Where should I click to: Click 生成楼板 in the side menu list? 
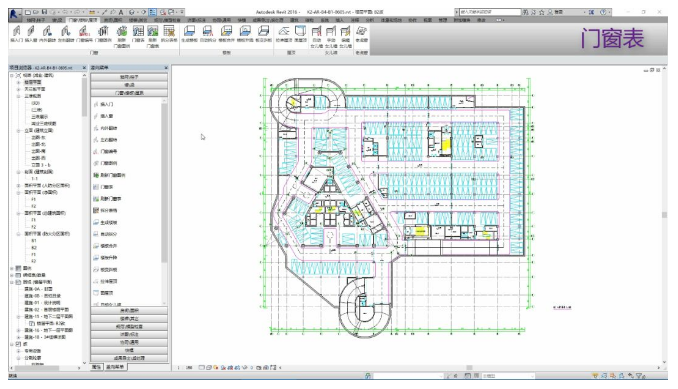105,223
